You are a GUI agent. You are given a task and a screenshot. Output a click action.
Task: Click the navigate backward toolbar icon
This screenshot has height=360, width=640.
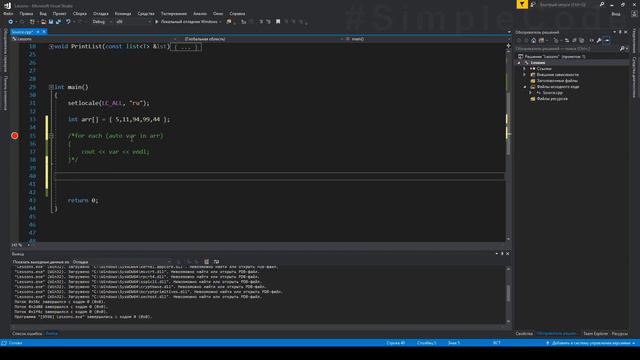11,22
